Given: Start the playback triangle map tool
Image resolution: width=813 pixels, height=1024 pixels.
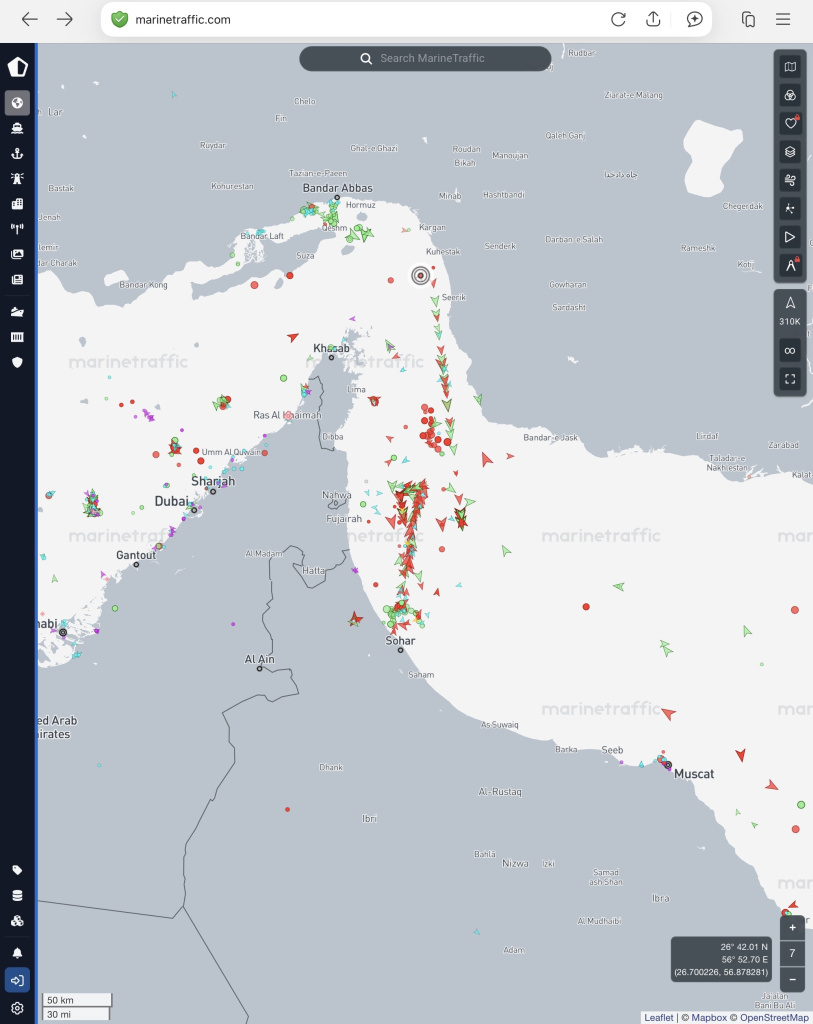Looking at the screenshot, I should (790, 237).
